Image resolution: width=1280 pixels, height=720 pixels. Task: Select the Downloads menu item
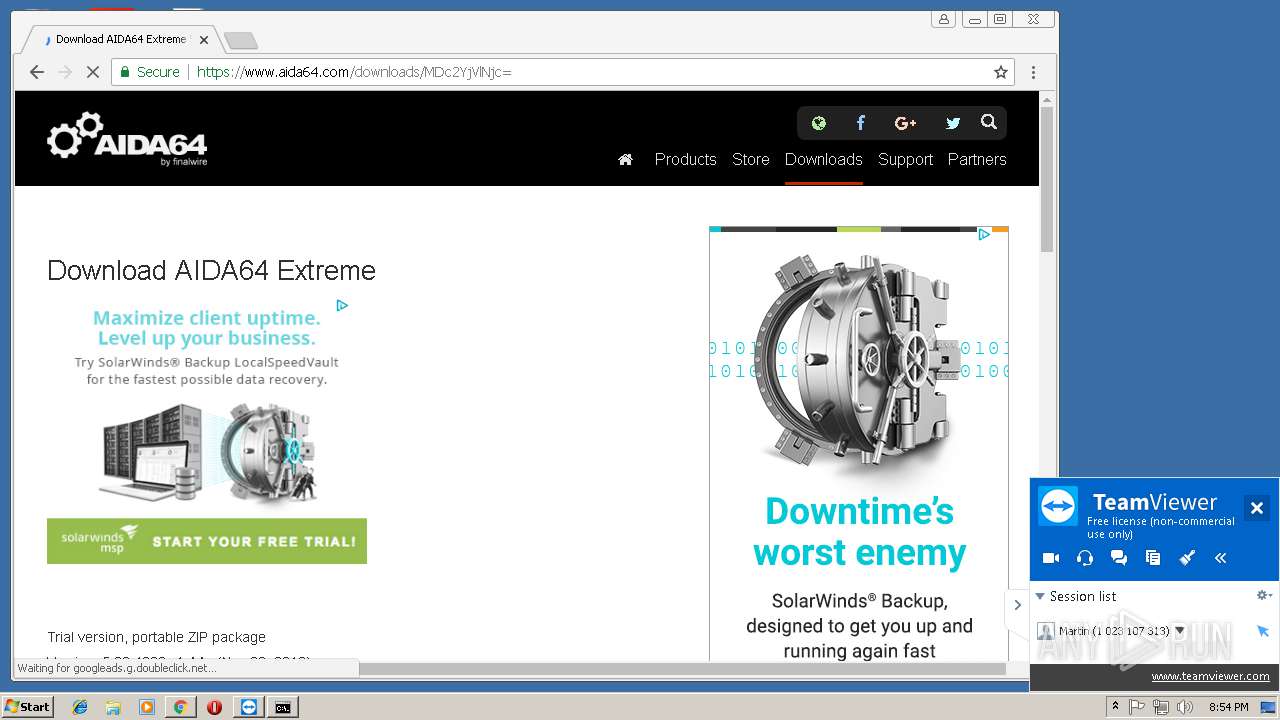tap(823, 159)
